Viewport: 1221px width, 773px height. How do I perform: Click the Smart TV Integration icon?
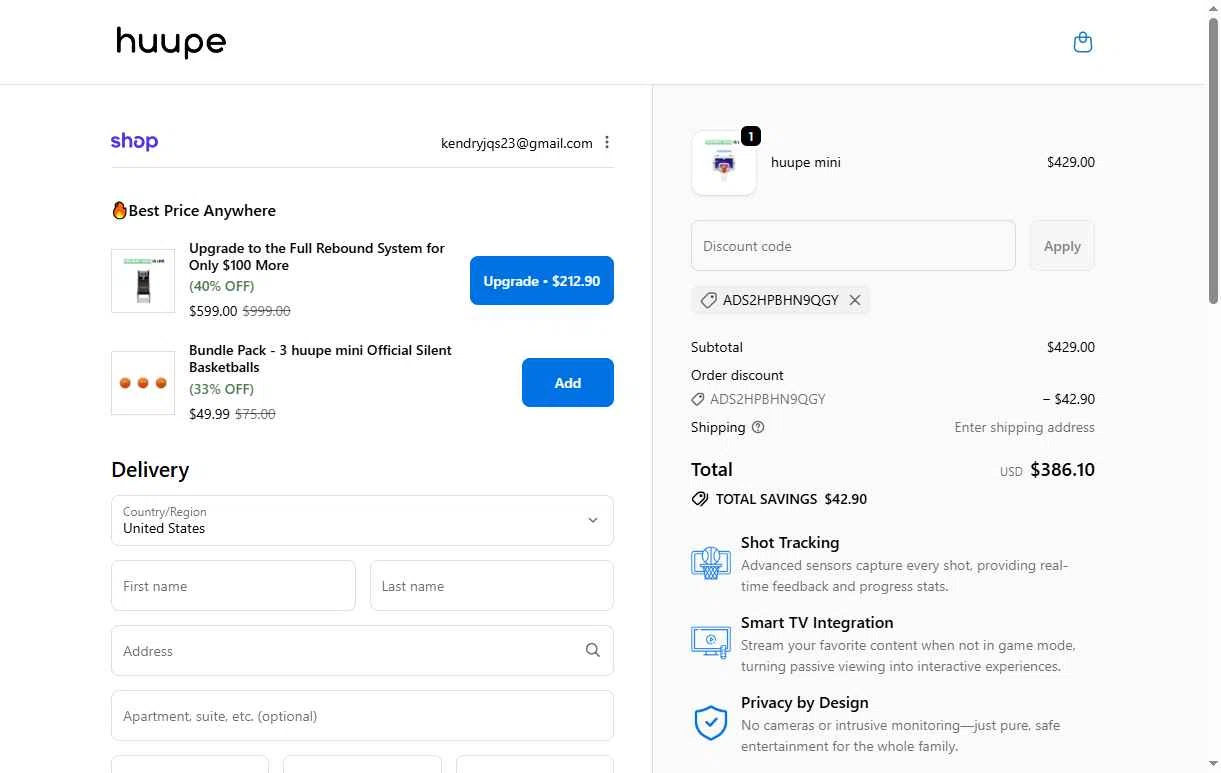pos(711,642)
